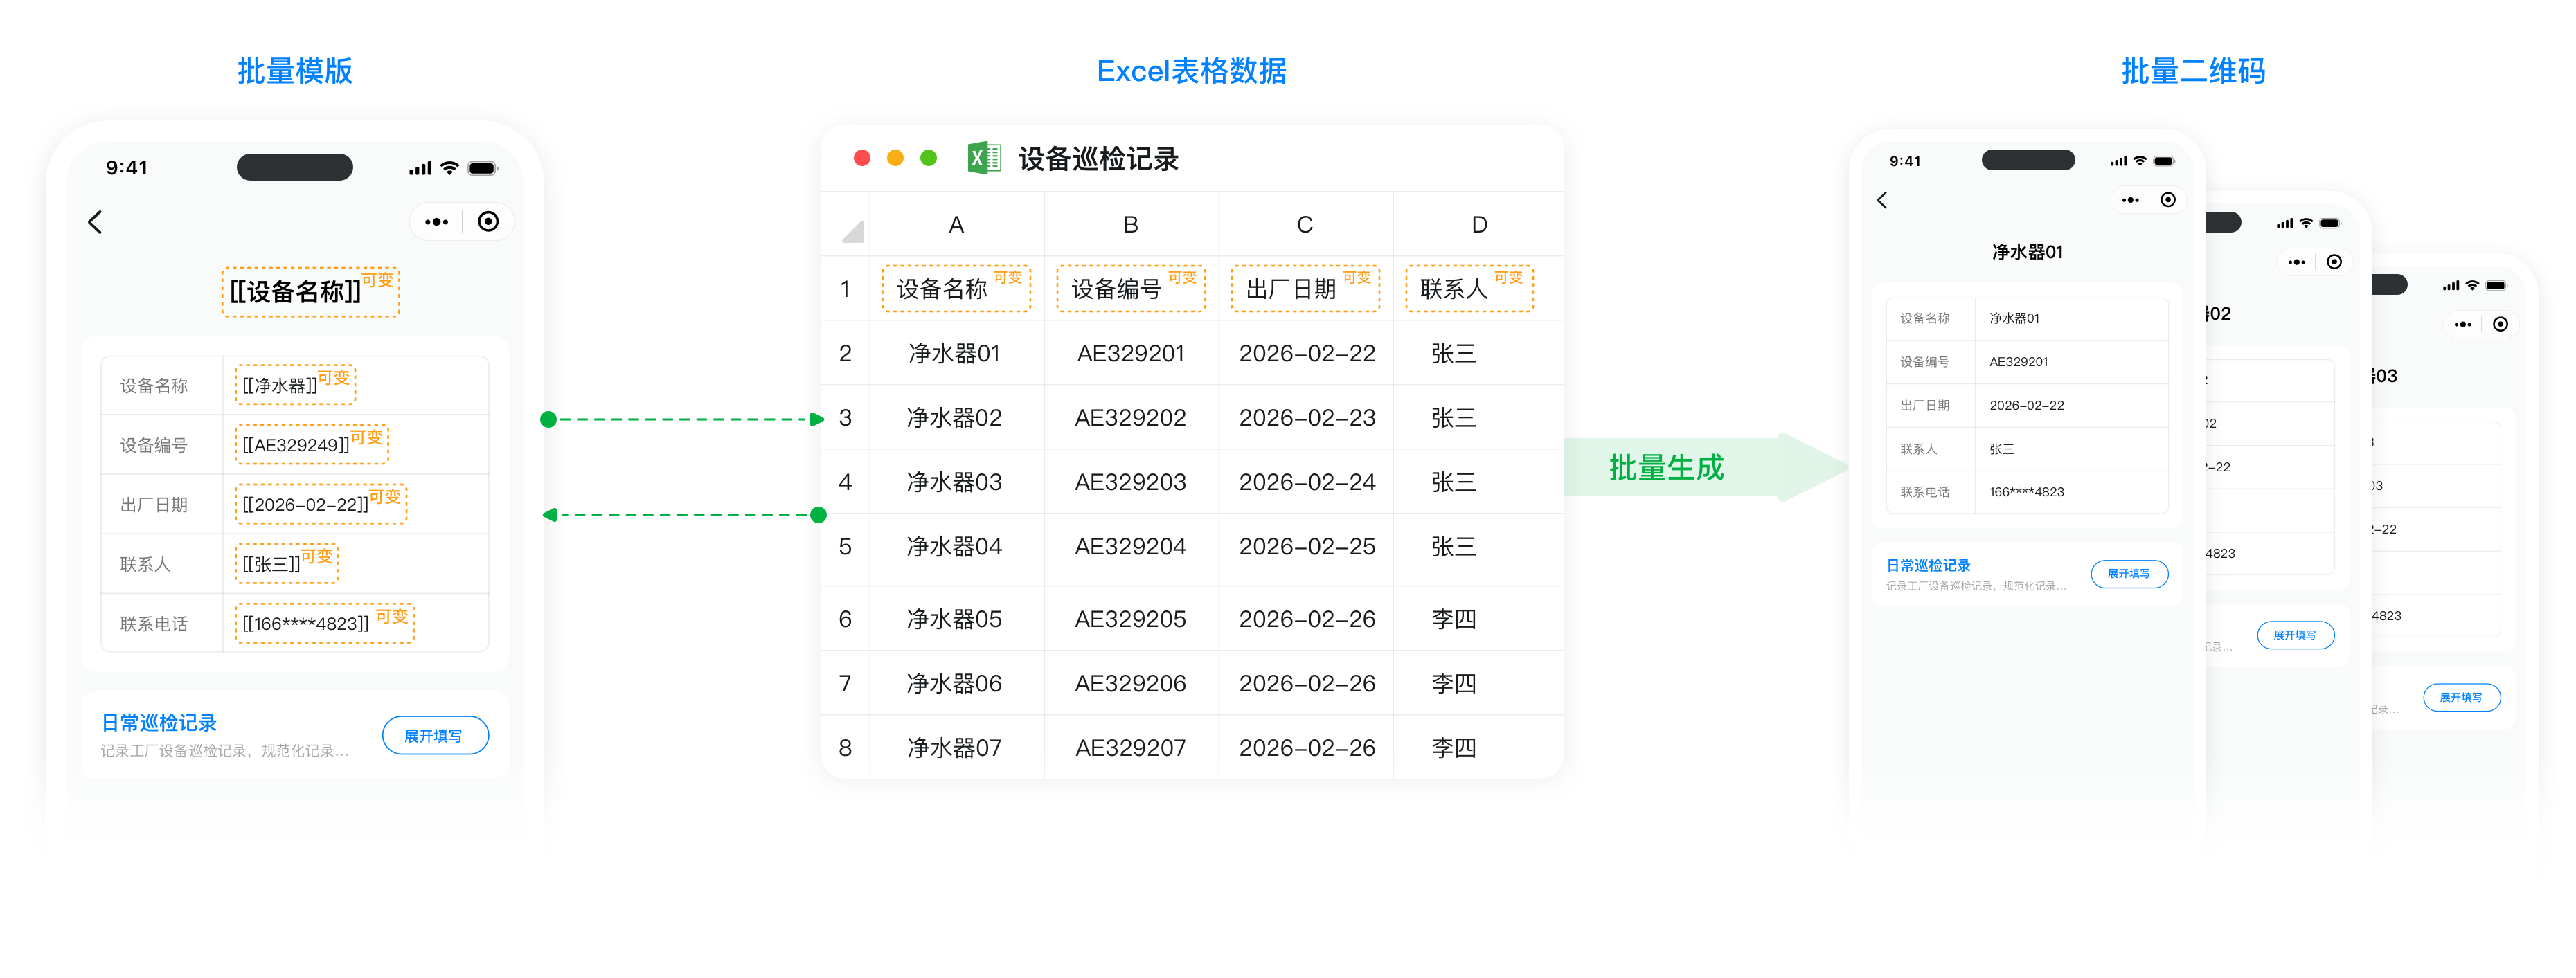
Task: Open three-dot menu in the second QR phone
Action: coord(2296,262)
